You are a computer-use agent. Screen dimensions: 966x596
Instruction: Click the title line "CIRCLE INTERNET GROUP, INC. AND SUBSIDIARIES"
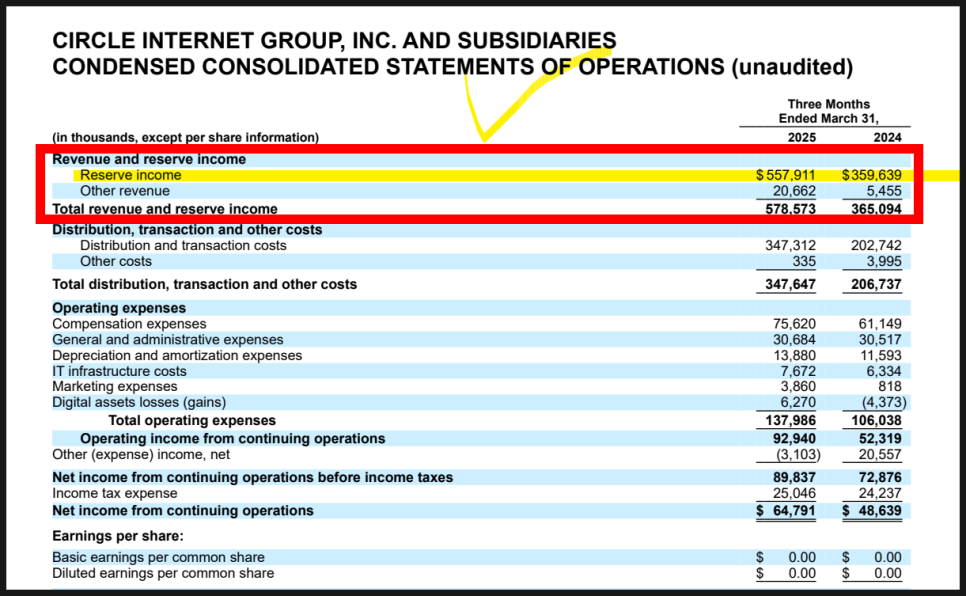[x=334, y=41]
